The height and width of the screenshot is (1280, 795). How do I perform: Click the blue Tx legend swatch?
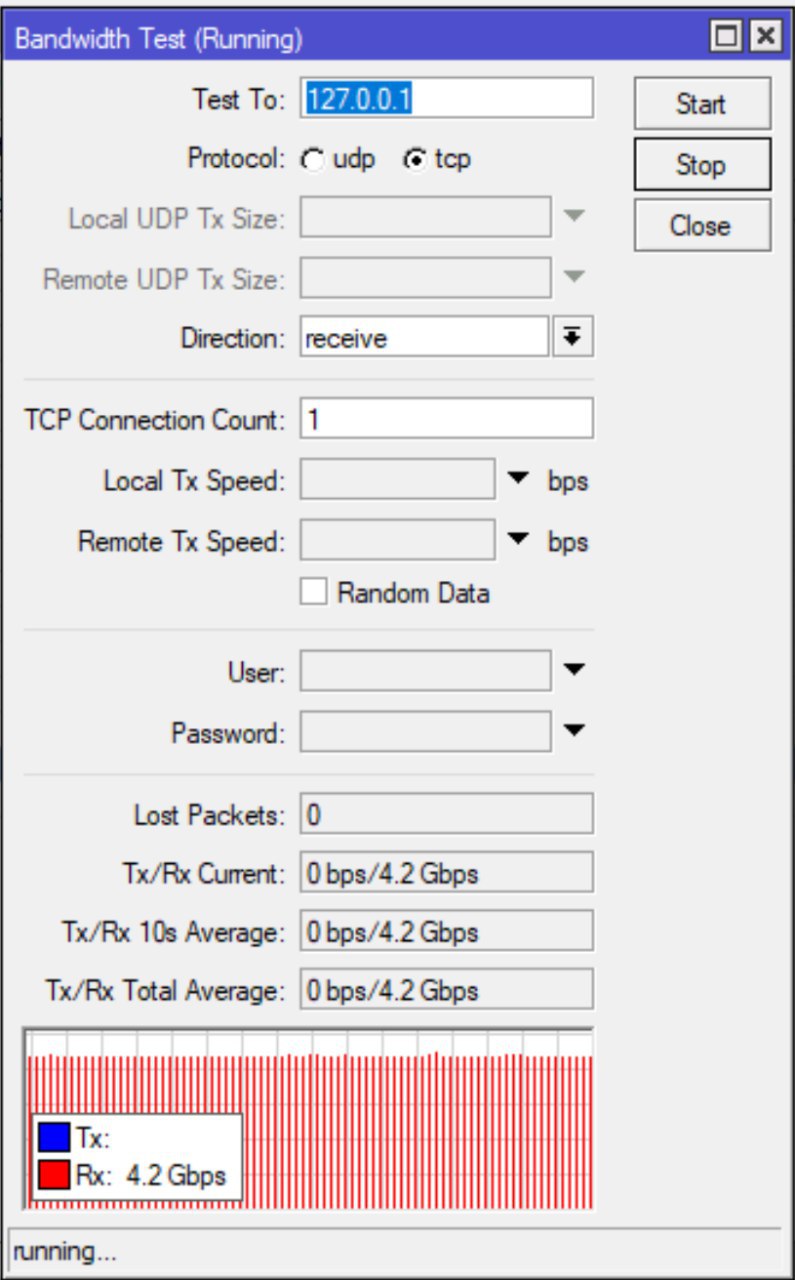click(54, 1137)
